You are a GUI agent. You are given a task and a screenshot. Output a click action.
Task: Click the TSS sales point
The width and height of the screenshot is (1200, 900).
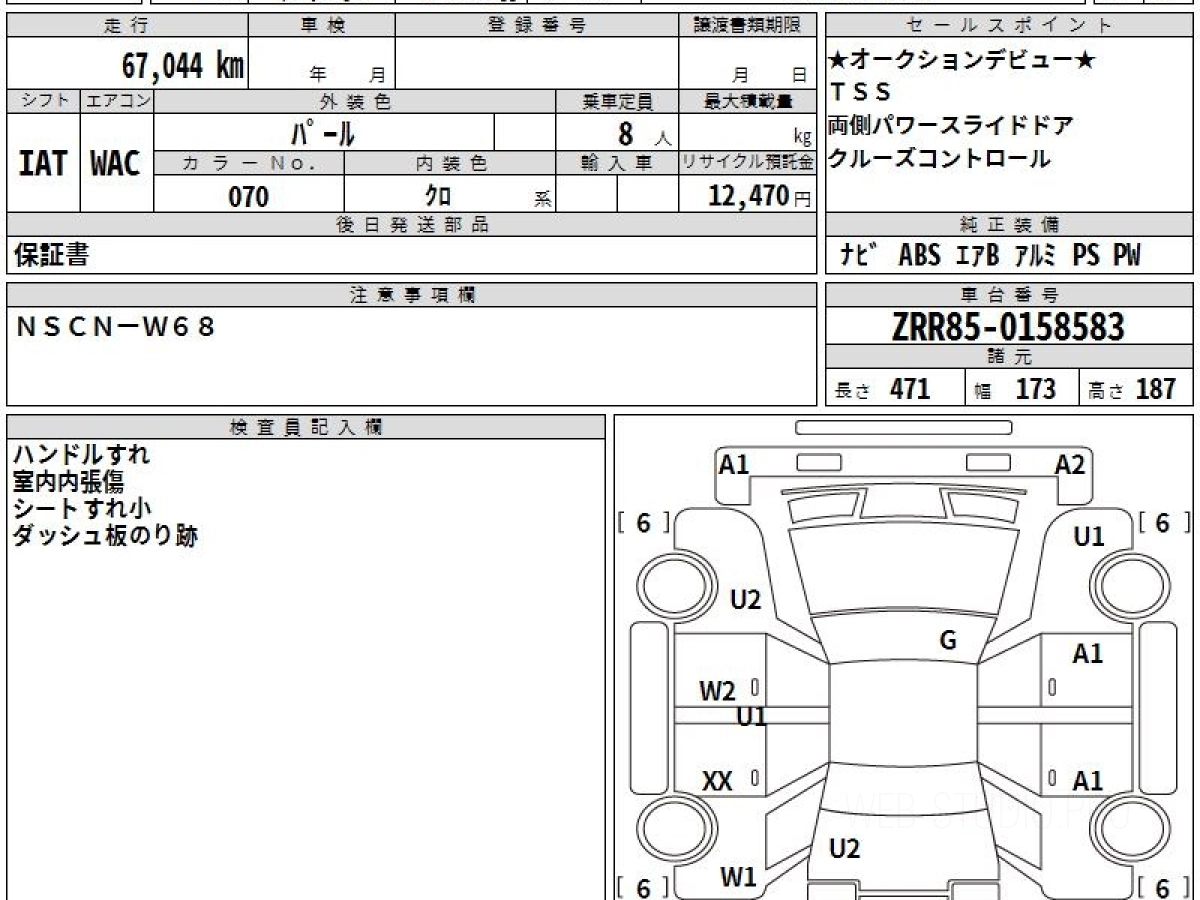(x=861, y=93)
